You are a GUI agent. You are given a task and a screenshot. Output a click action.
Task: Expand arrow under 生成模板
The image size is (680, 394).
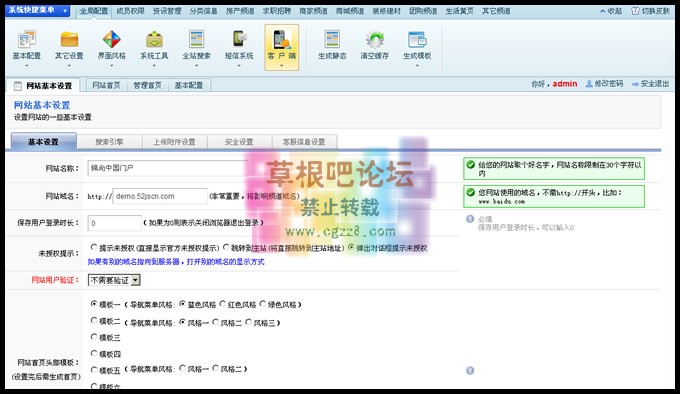pyautogui.click(x=417, y=65)
